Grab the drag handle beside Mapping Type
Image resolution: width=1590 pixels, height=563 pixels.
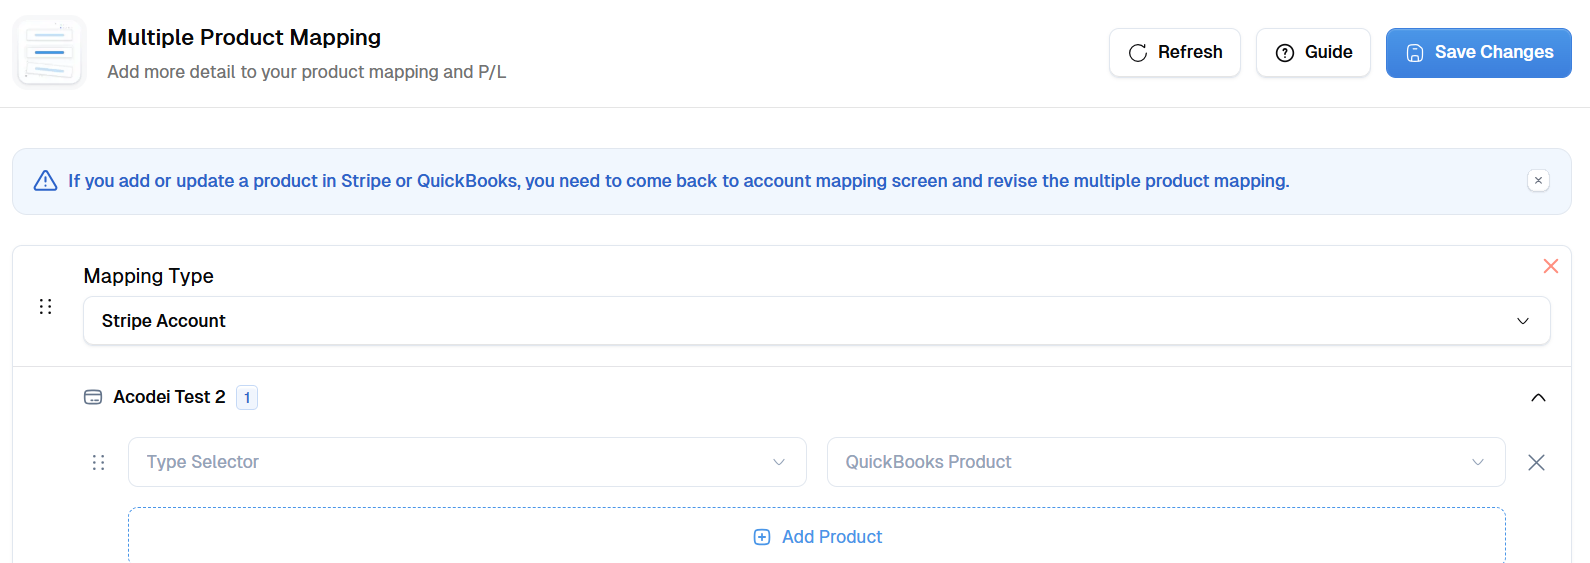point(45,306)
